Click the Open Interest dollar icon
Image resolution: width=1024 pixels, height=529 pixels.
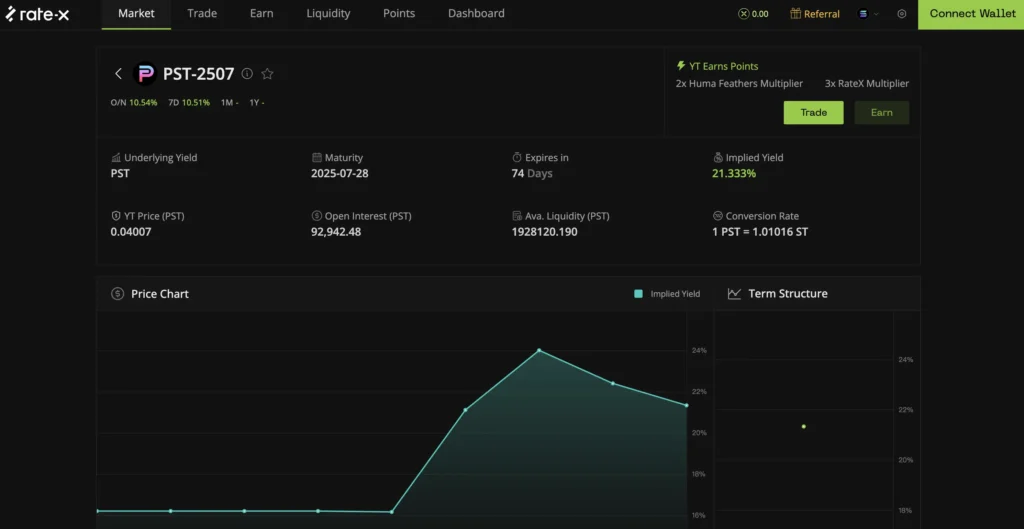tap(317, 216)
